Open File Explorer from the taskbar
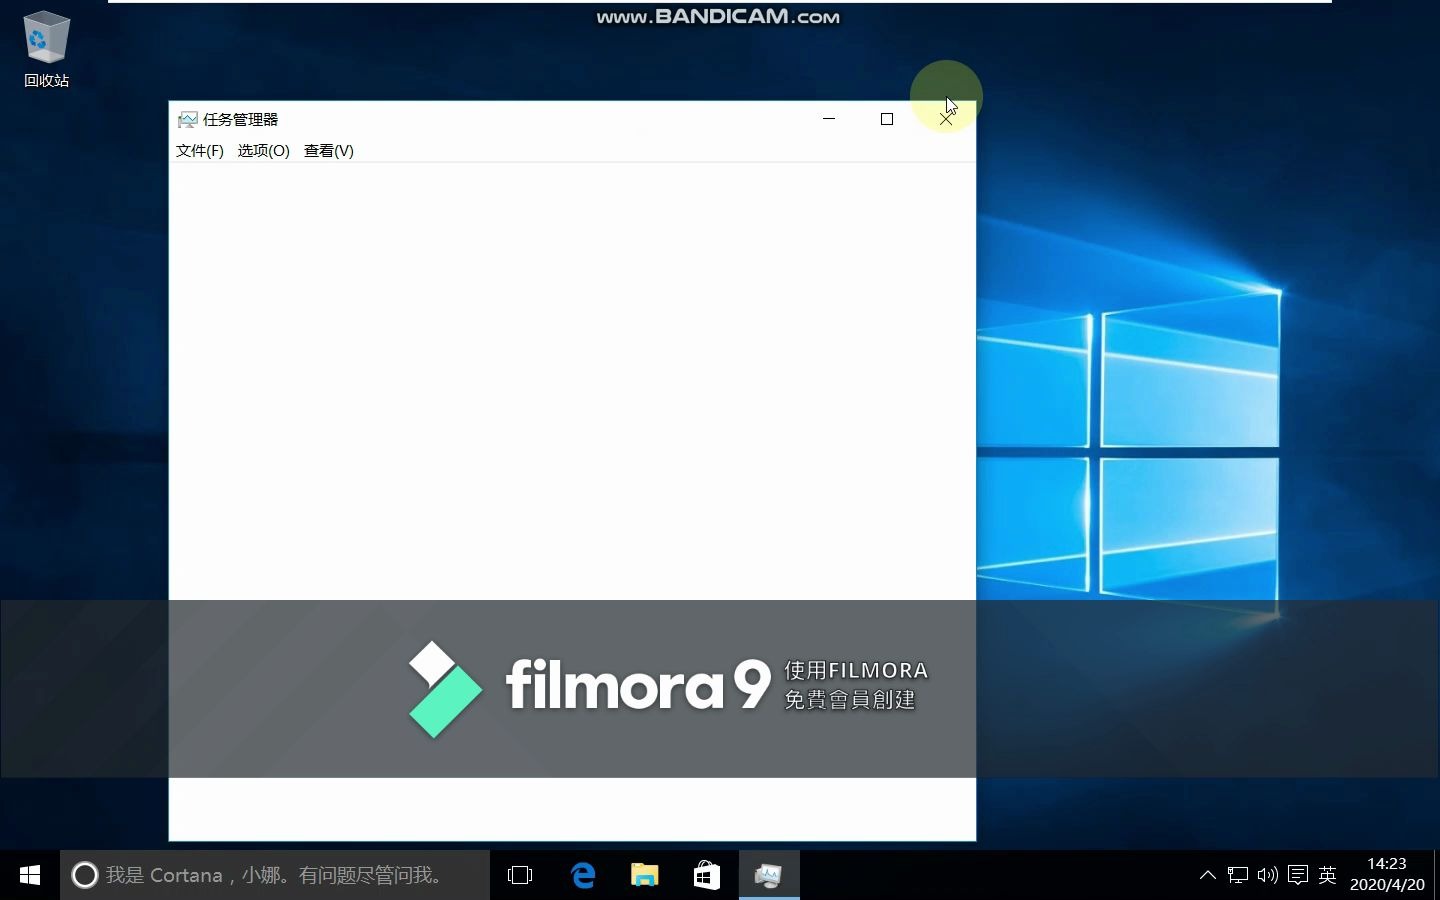The height and width of the screenshot is (900, 1440). tap(644, 875)
